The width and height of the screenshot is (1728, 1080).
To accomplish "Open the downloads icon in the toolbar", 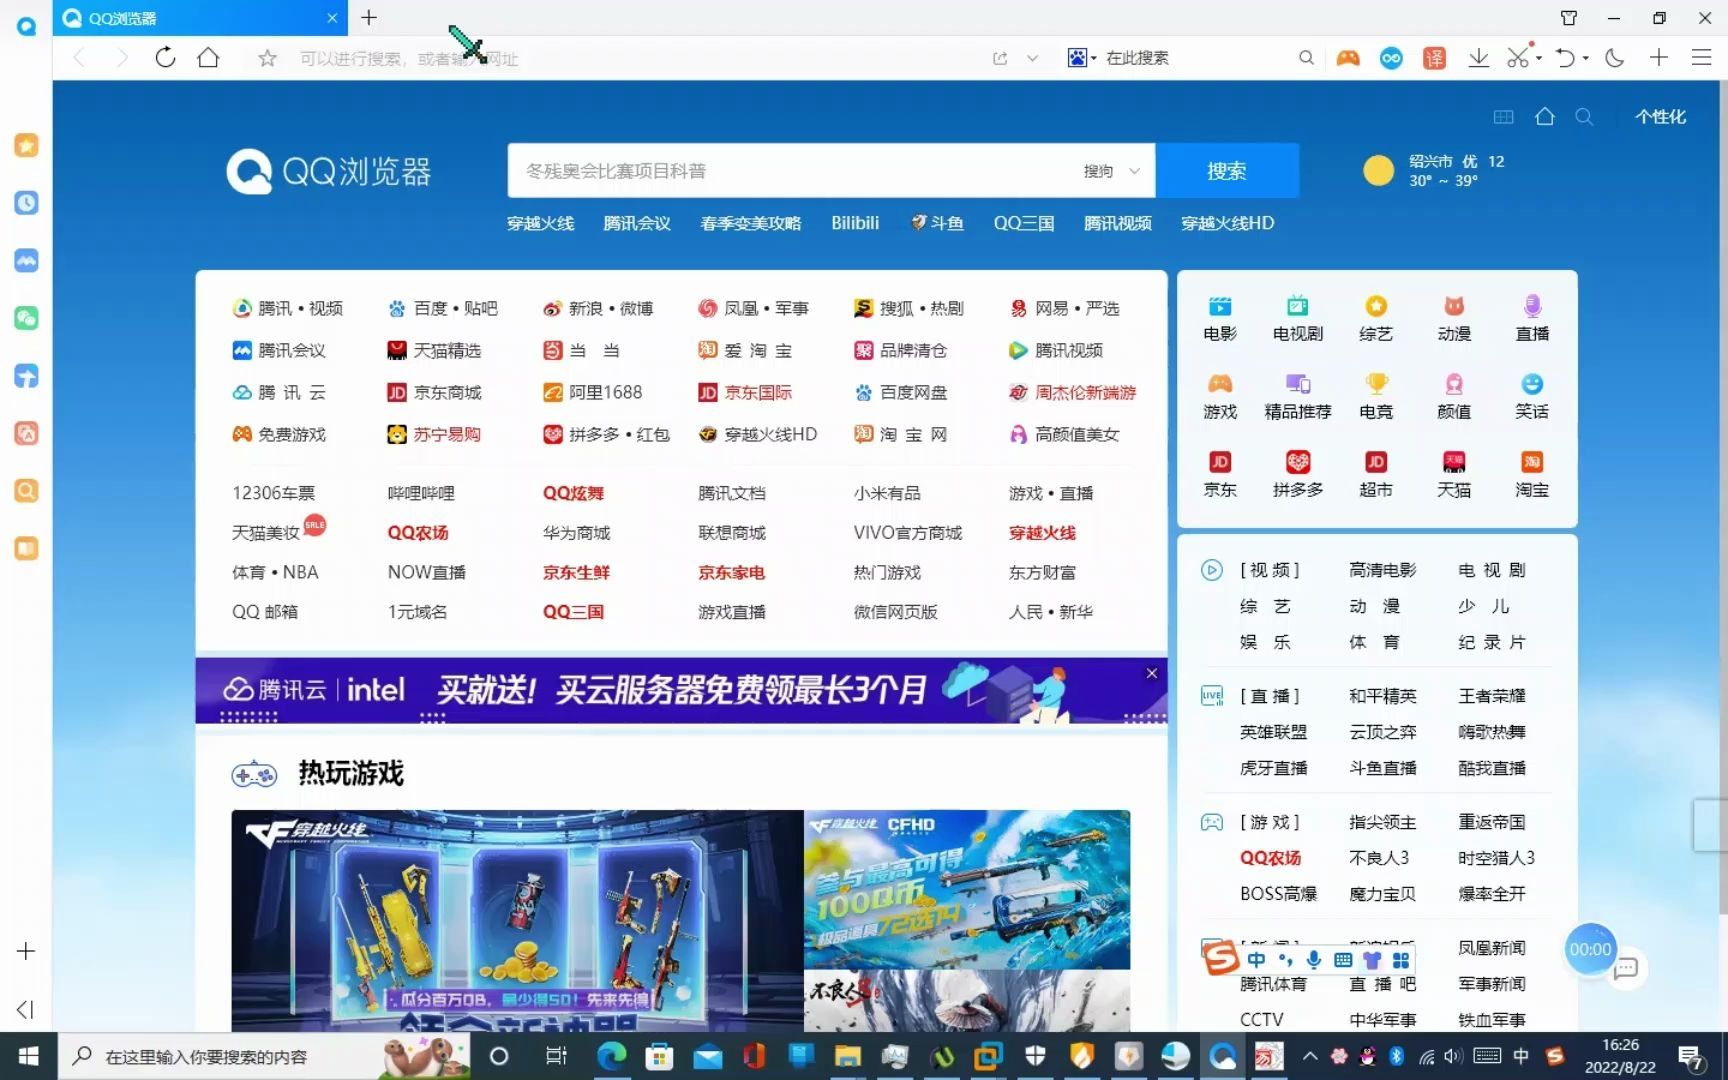I will click(x=1478, y=58).
